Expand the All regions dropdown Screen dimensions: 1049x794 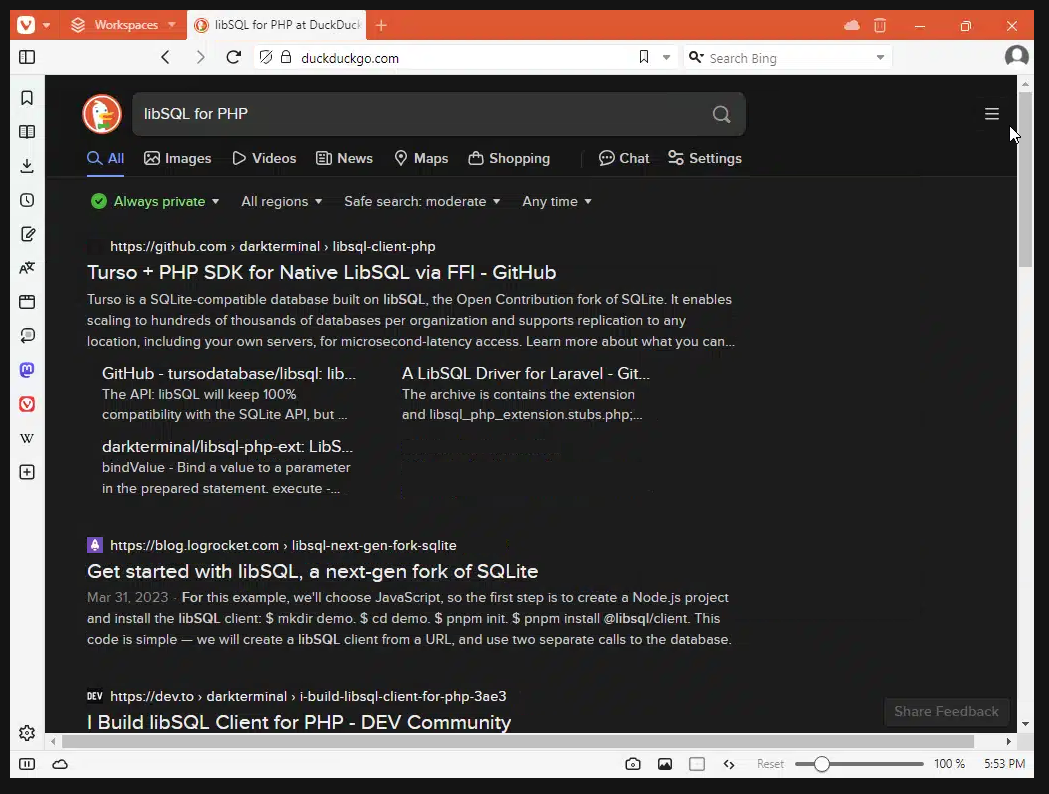281,201
